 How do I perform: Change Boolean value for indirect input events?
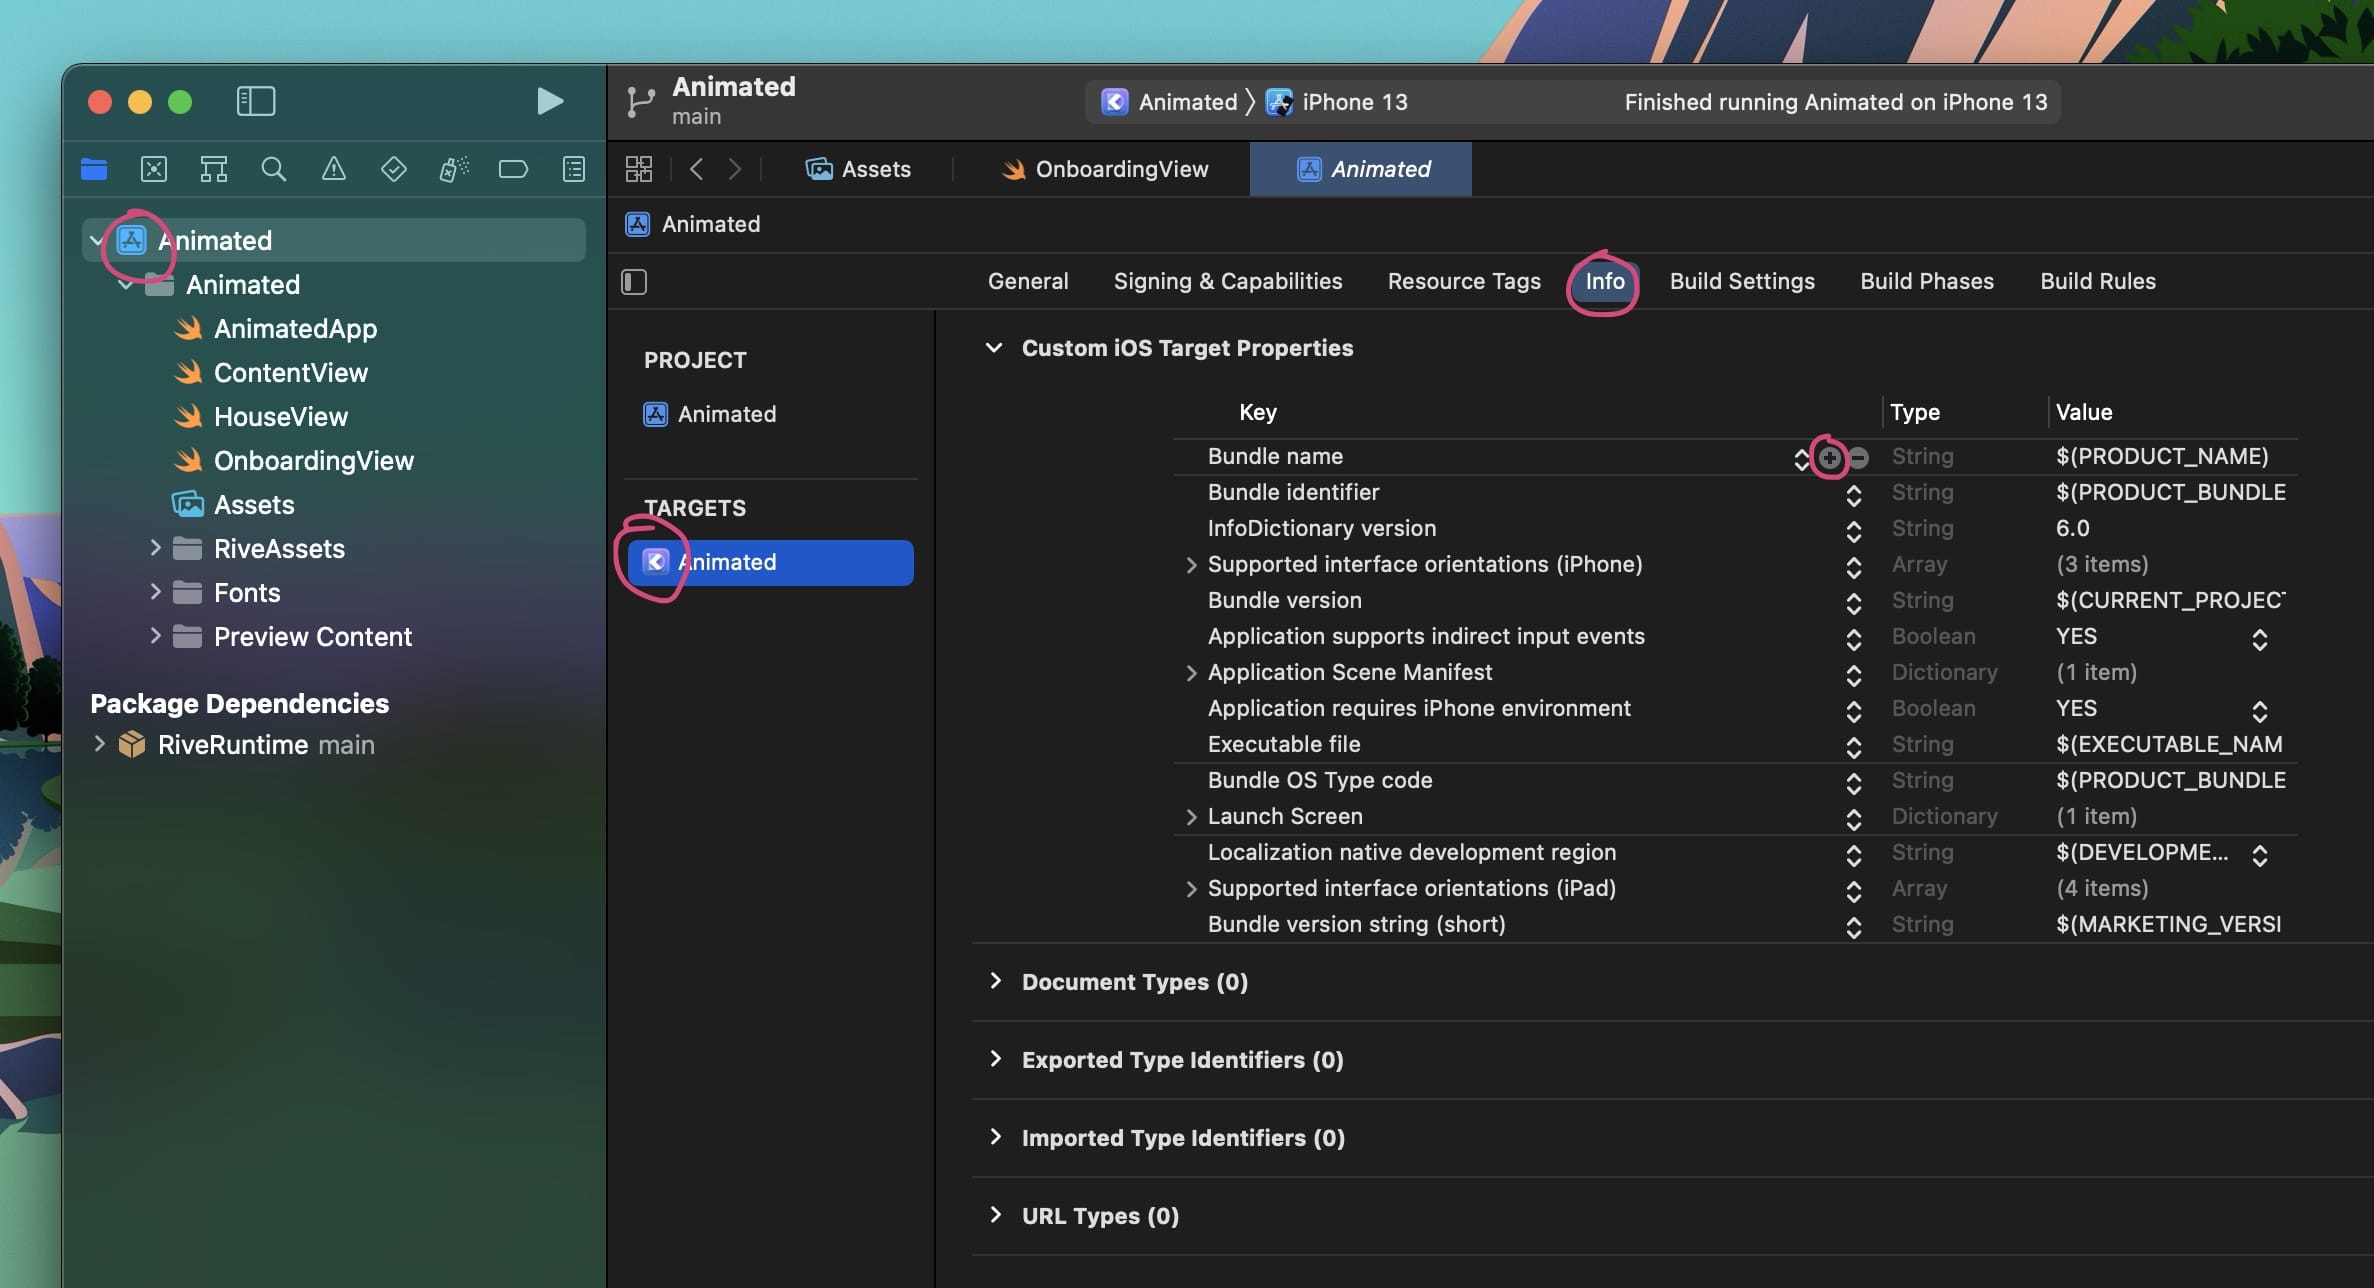coord(2259,638)
